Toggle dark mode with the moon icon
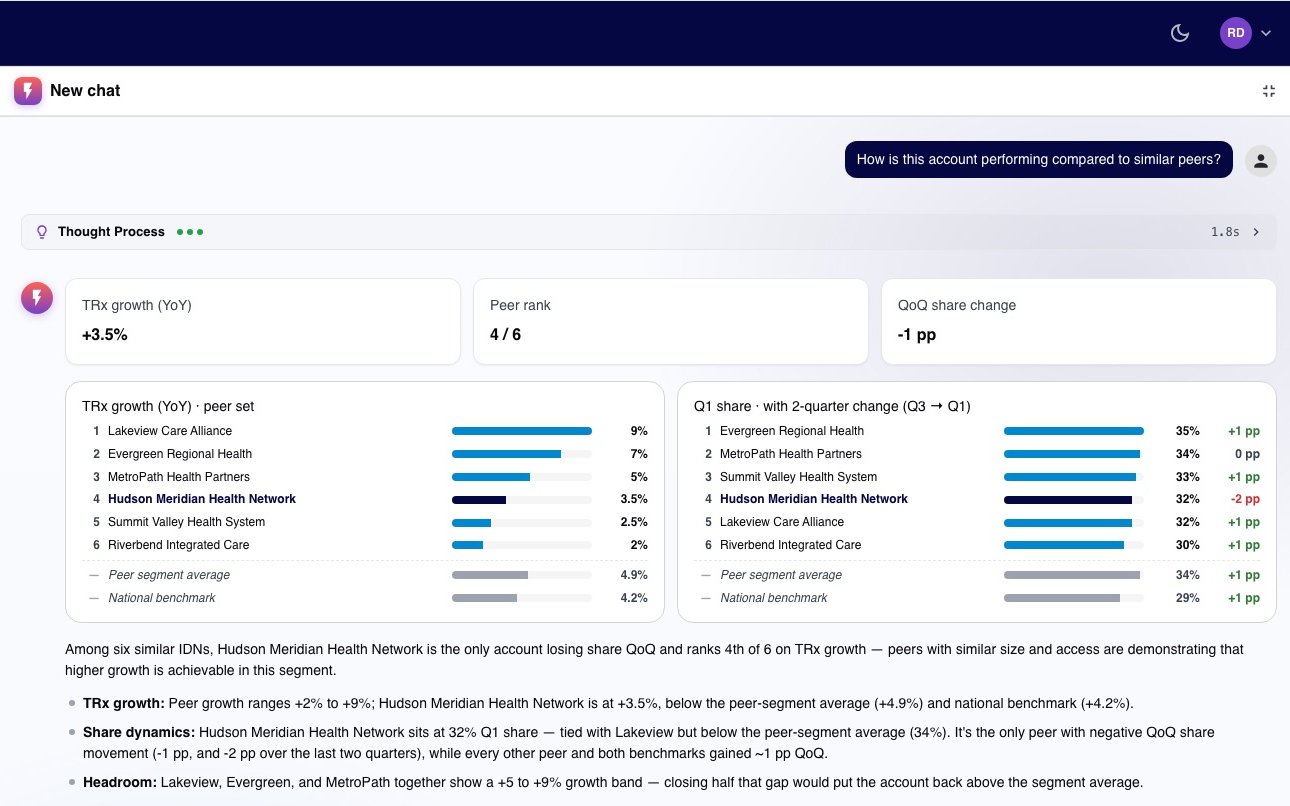 click(x=1180, y=33)
